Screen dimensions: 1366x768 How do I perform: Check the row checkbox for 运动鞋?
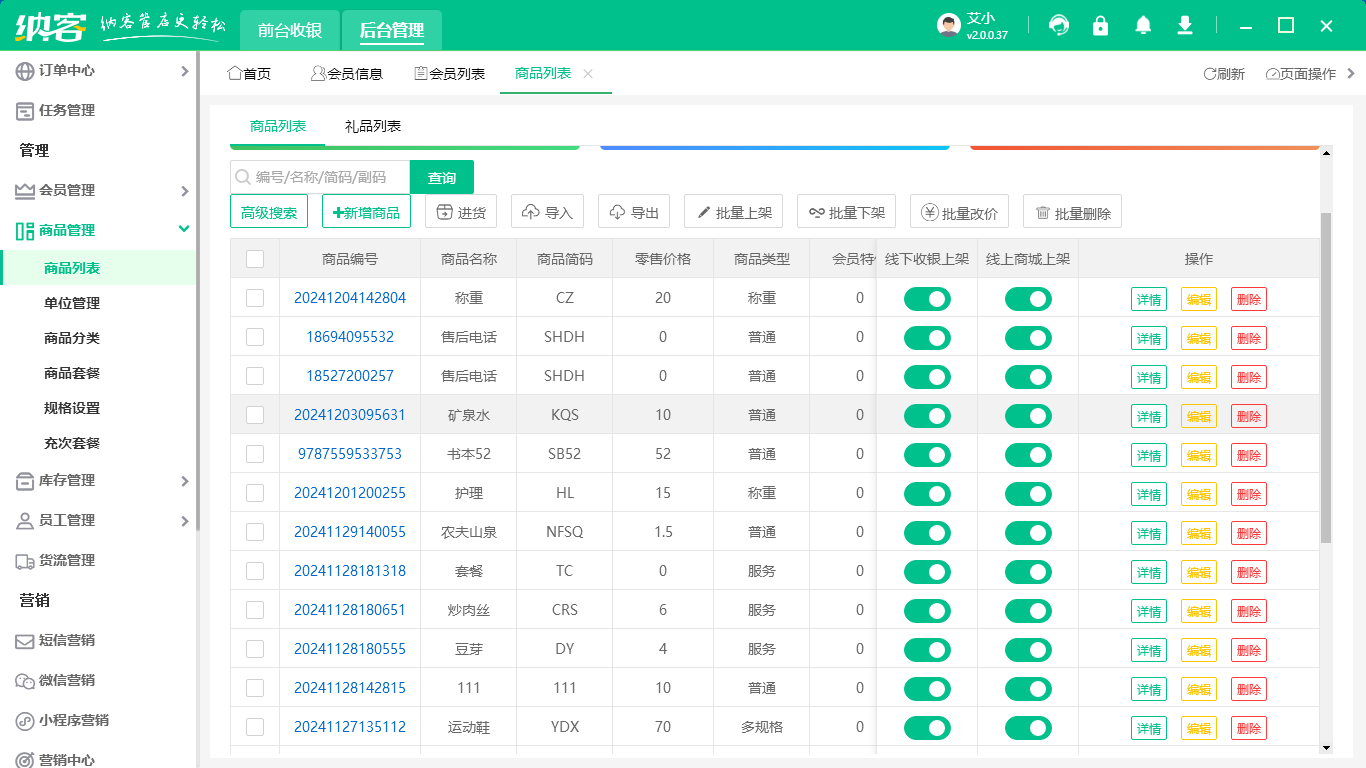(x=255, y=727)
